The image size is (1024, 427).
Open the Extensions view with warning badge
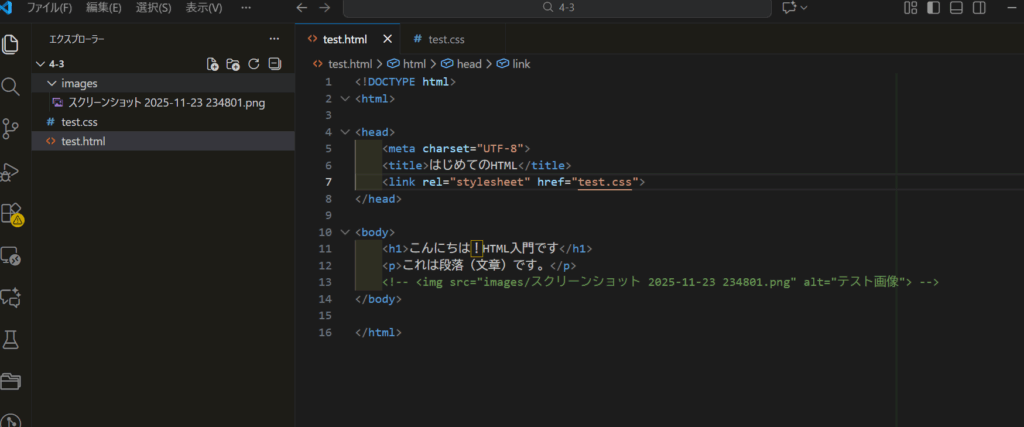pos(11,213)
